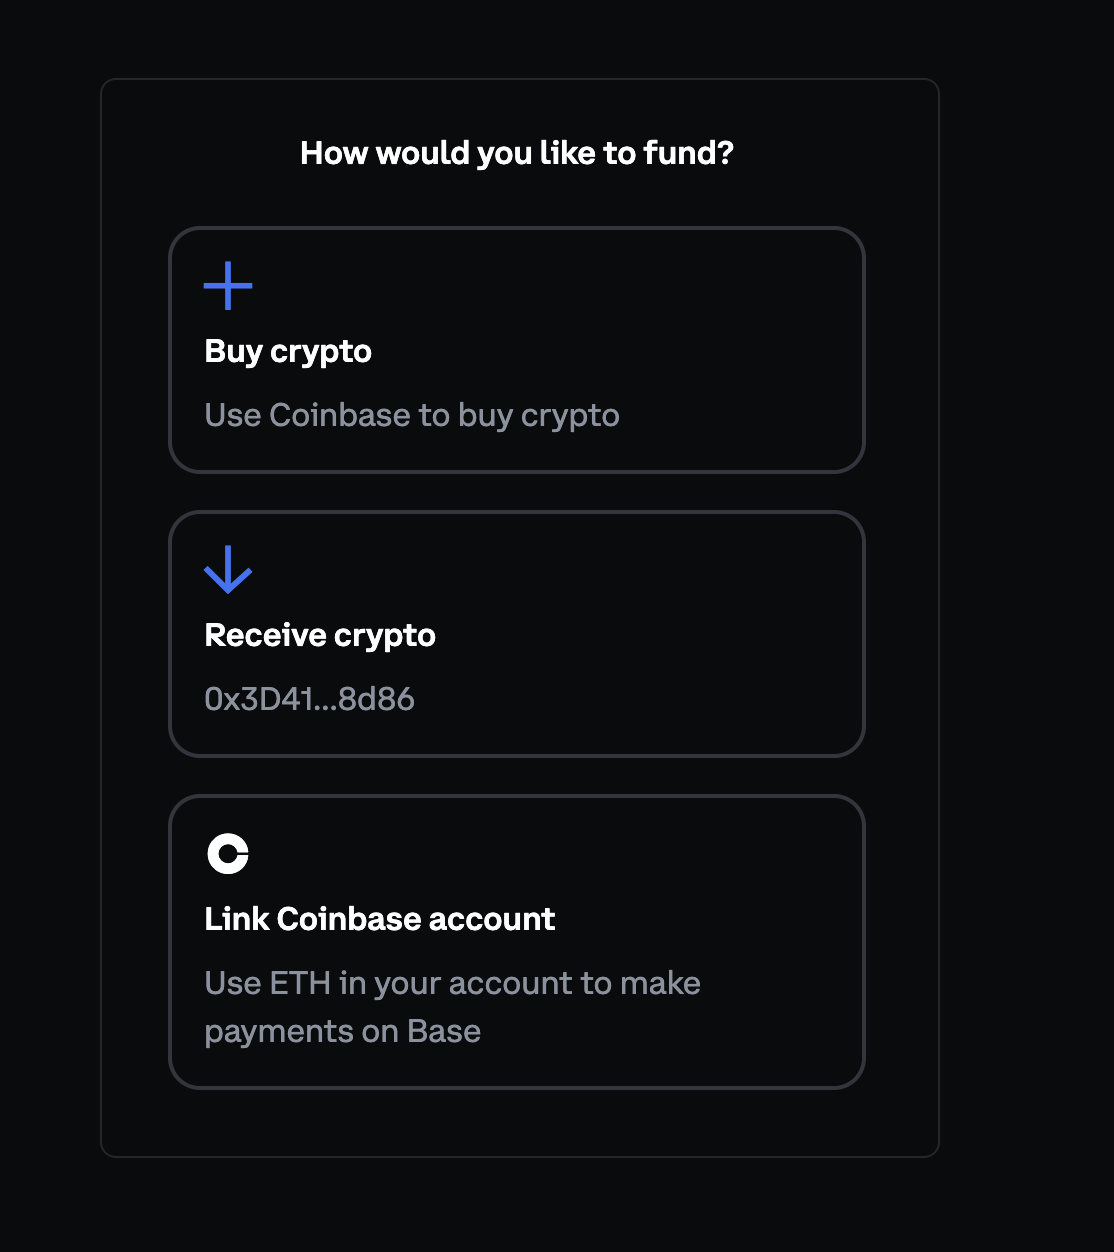Choose the Buy crypto option
1114x1252 pixels.
coord(517,350)
